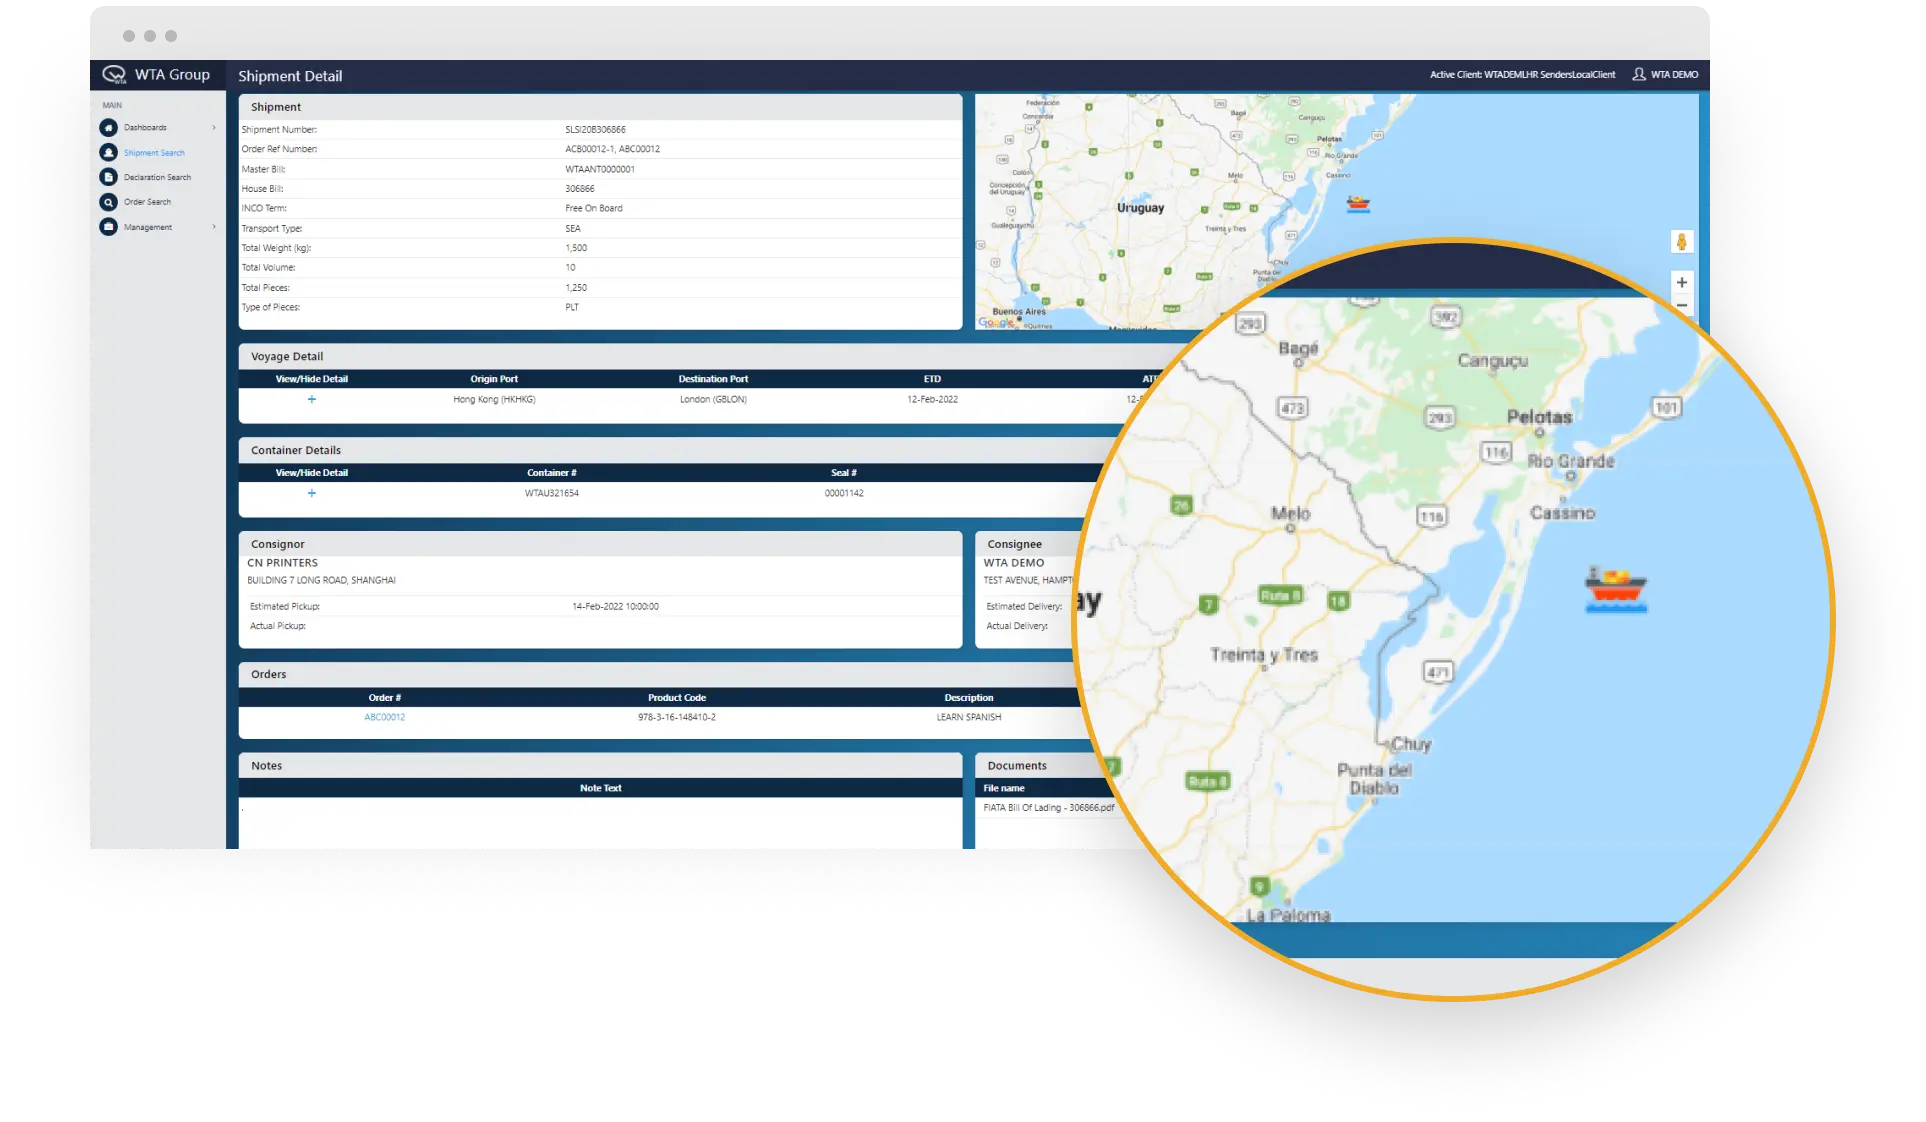The width and height of the screenshot is (1926, 1122).
Task: Open Order Search menu item
Action: pyautogui.click(x=147, y=202)
